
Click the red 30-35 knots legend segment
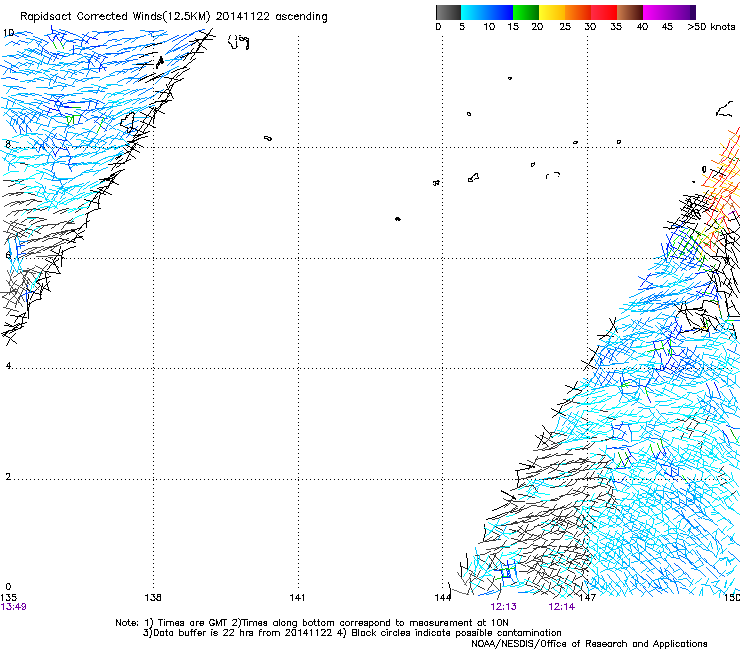(604, 12)
